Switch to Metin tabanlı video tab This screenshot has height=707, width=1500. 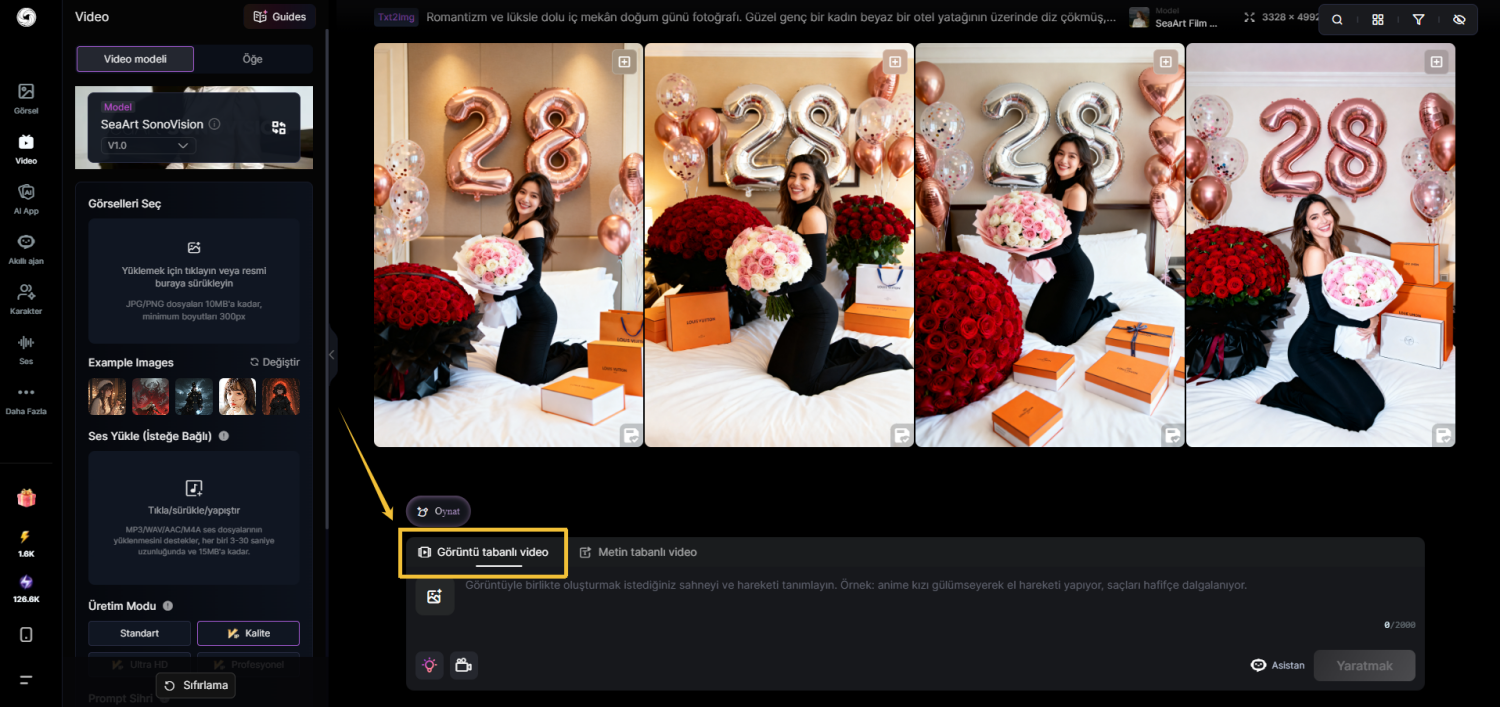point(638,552)
